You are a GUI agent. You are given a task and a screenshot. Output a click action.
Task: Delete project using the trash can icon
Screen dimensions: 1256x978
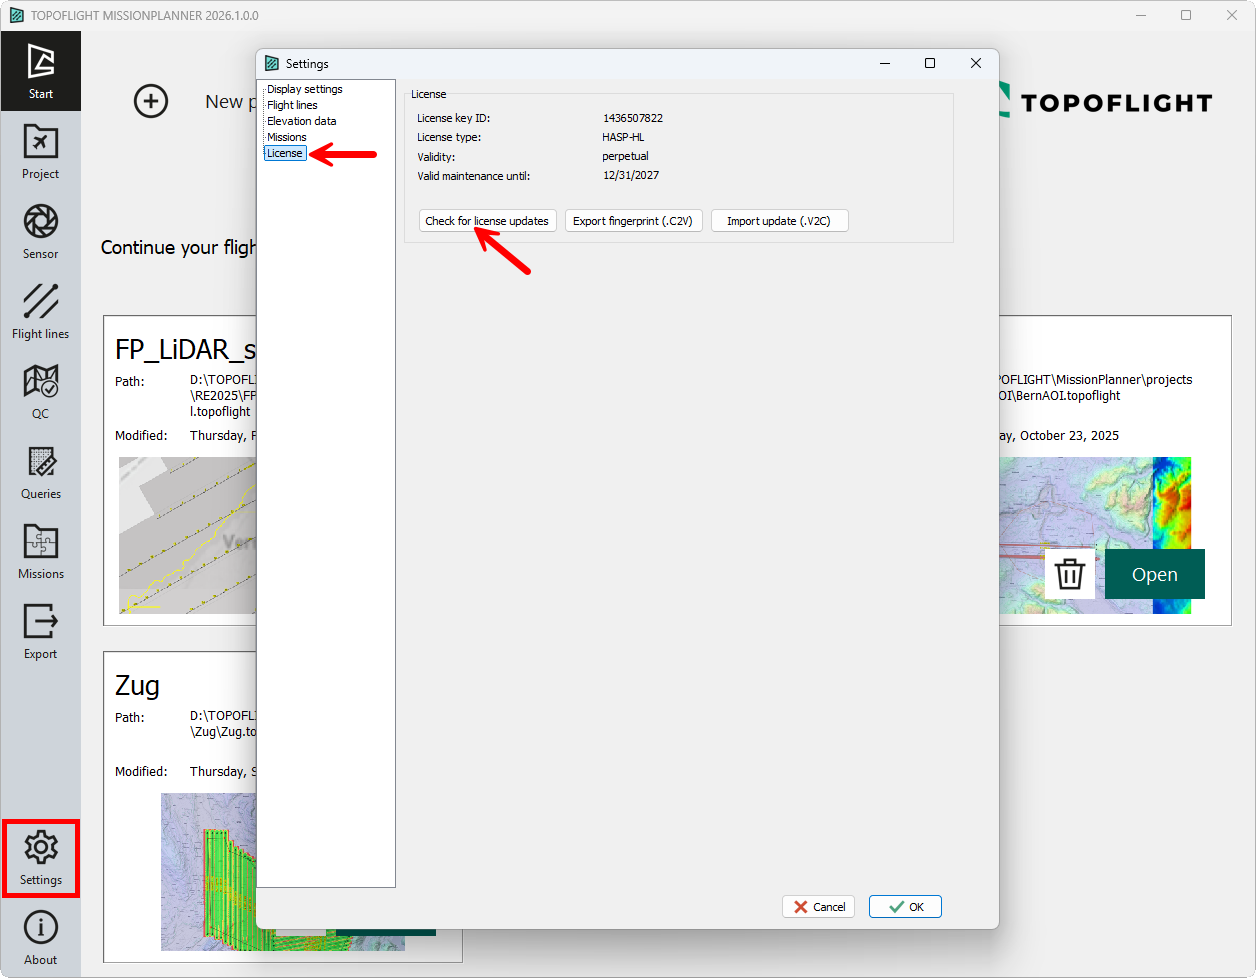[1070, 575]
